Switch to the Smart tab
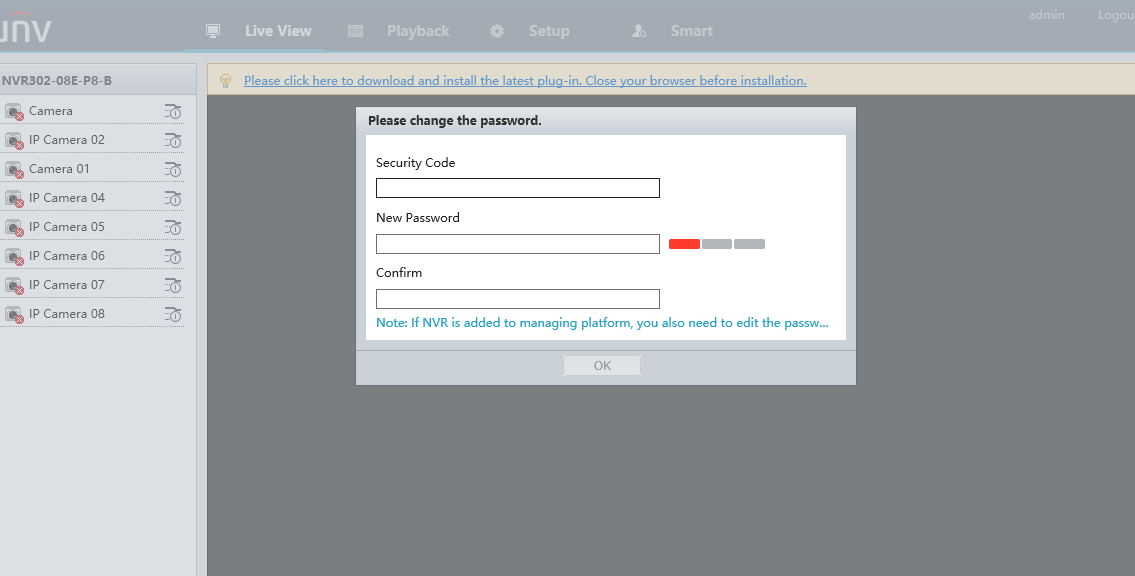The image size is (1135, 576). 691,31
